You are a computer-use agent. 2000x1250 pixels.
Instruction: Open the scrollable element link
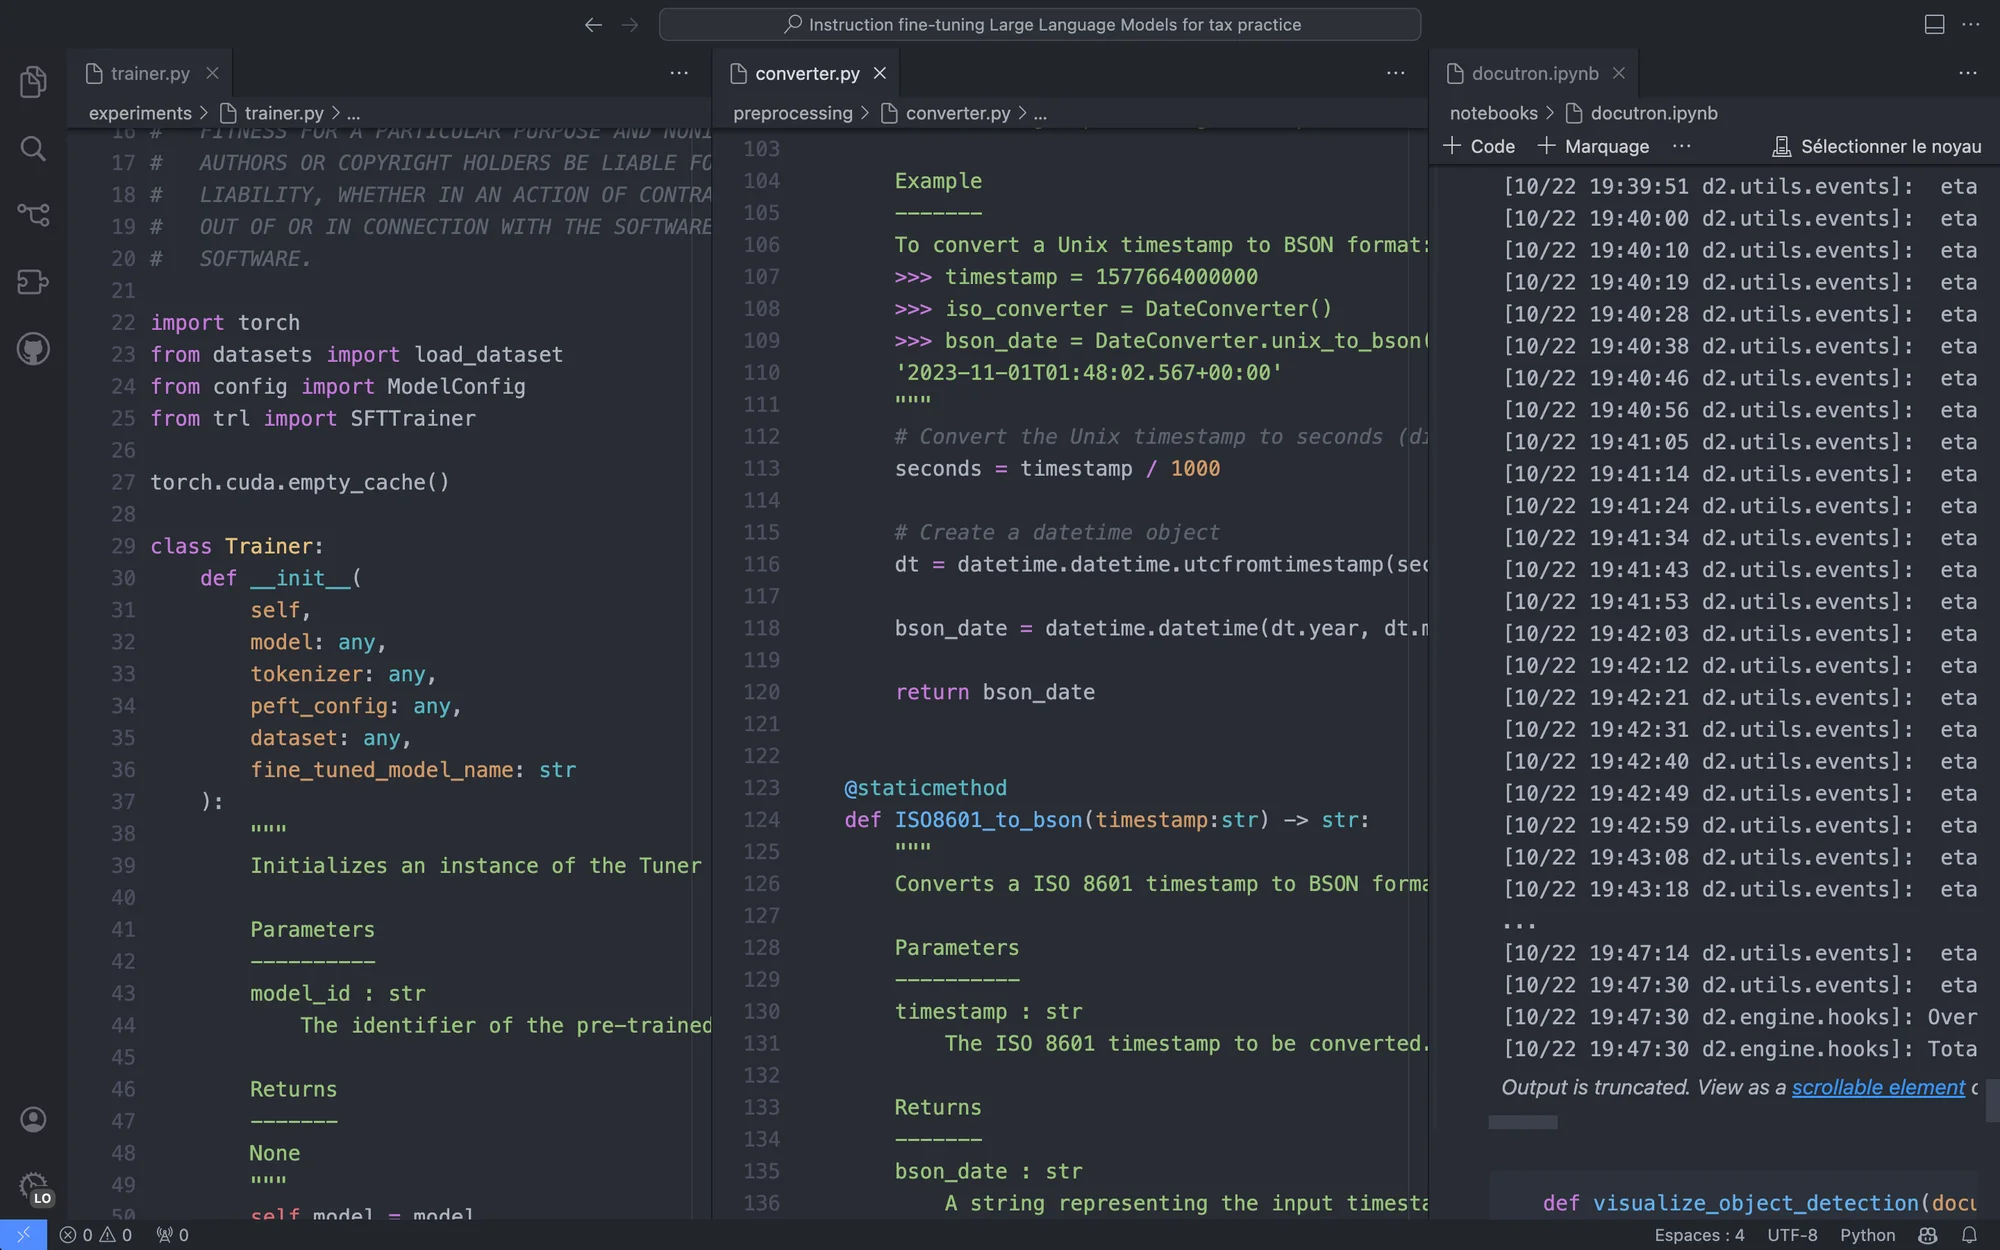pyautogui.click(x=1877, y=1087)
